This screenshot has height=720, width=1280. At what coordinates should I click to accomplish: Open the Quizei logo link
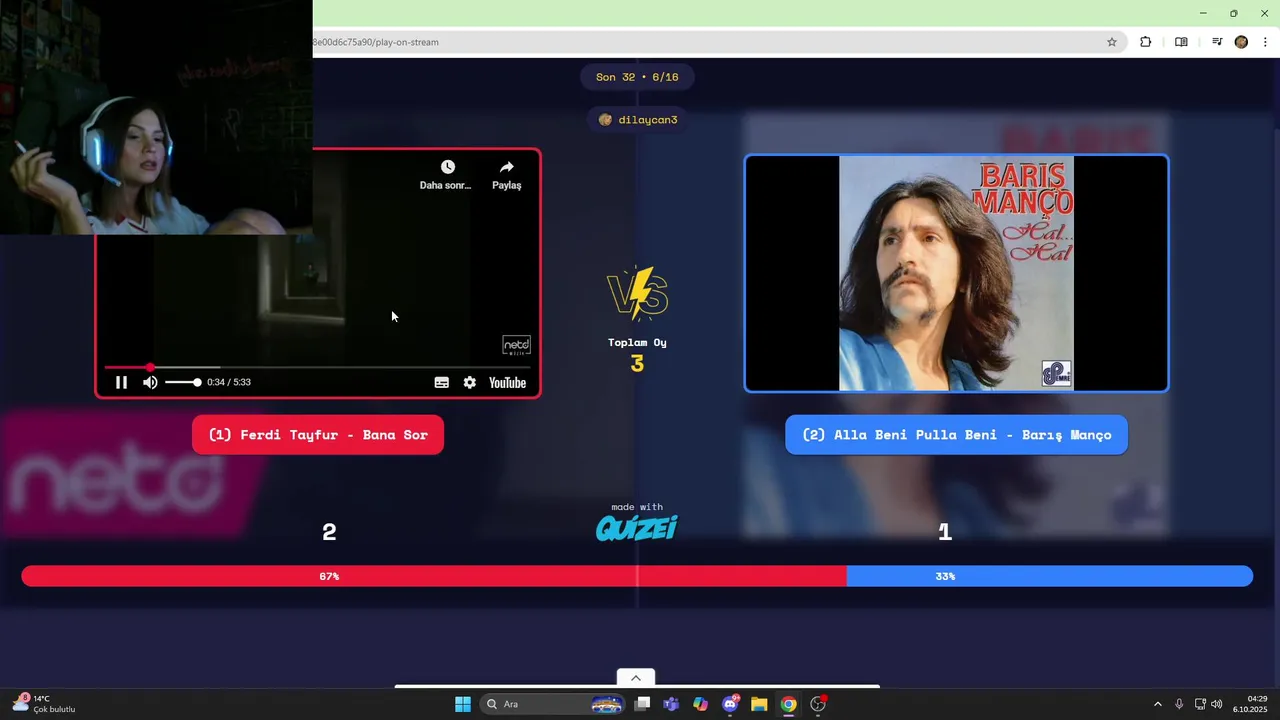(x=637, y=528)
